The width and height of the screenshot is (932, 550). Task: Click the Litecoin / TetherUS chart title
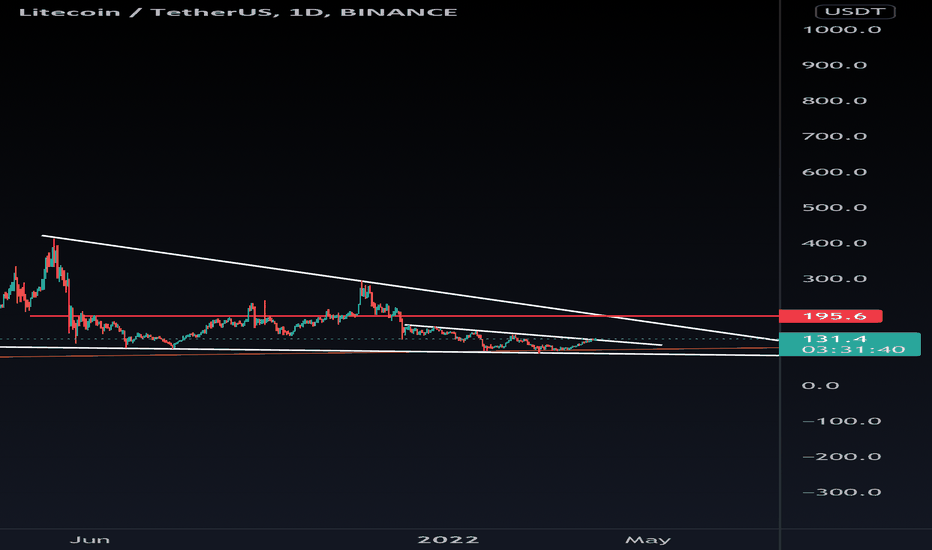click(x=238, y=12)
